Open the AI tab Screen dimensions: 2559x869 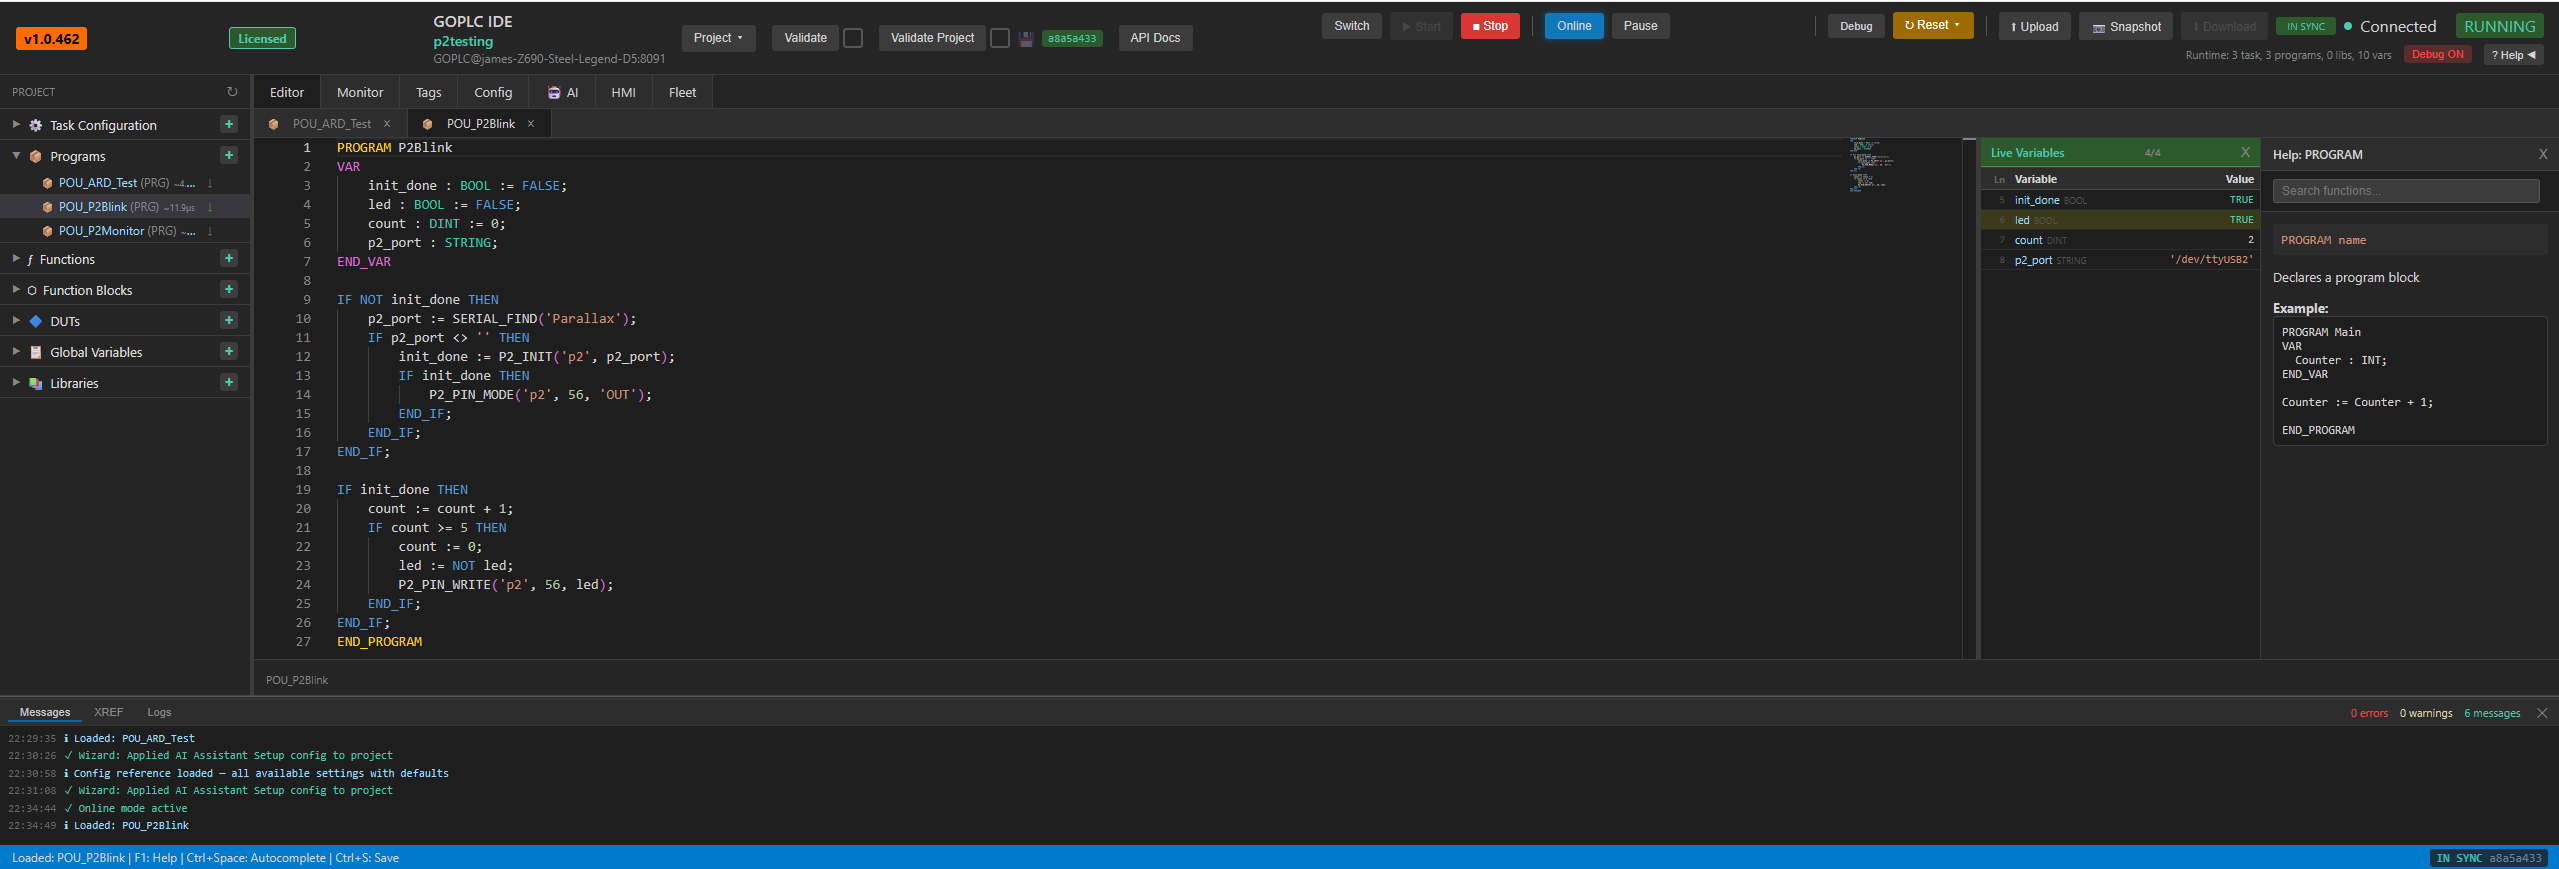[x=563, y=93]
